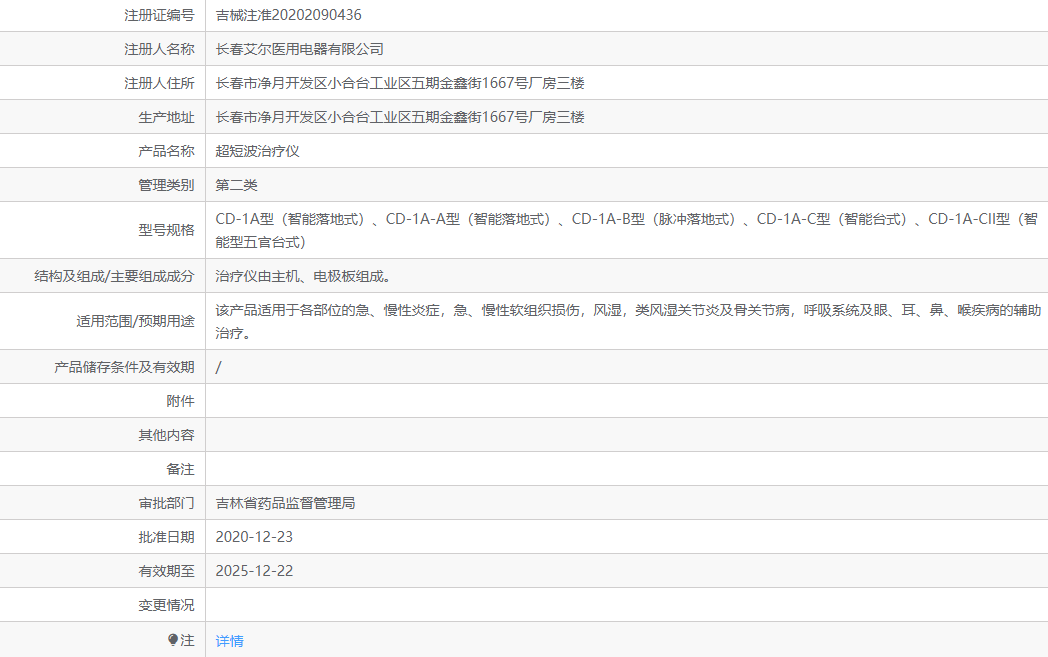Click the 生产地址 row label
Viewport: 1048px width, 657px height.
pos(166,118)
